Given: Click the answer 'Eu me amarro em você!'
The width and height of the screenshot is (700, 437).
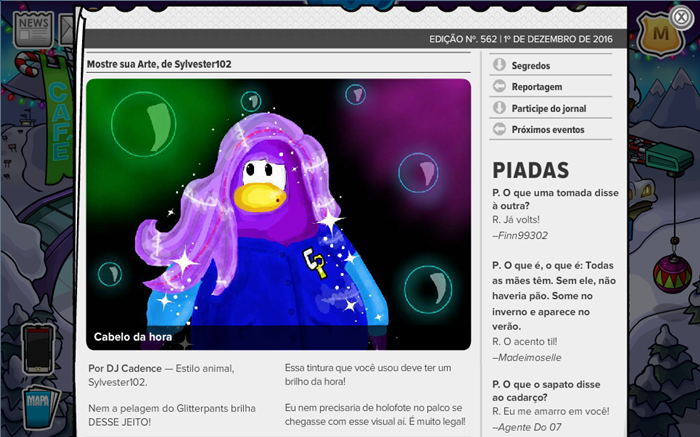Looking at the screenshot, I should (556, 411).
